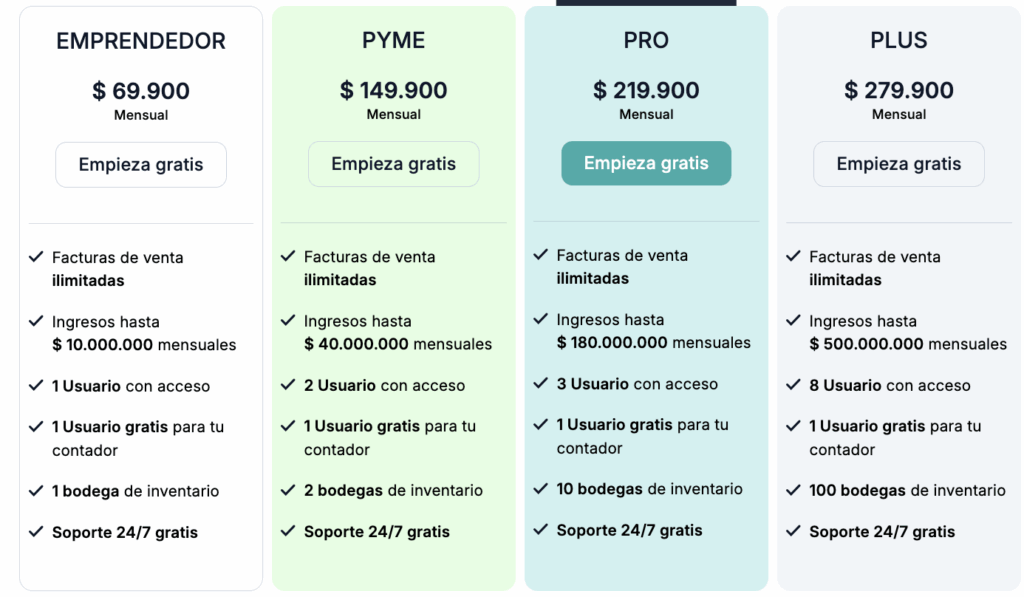
Task: Click the $ 219.900 price label
Action: pos(646,90)
